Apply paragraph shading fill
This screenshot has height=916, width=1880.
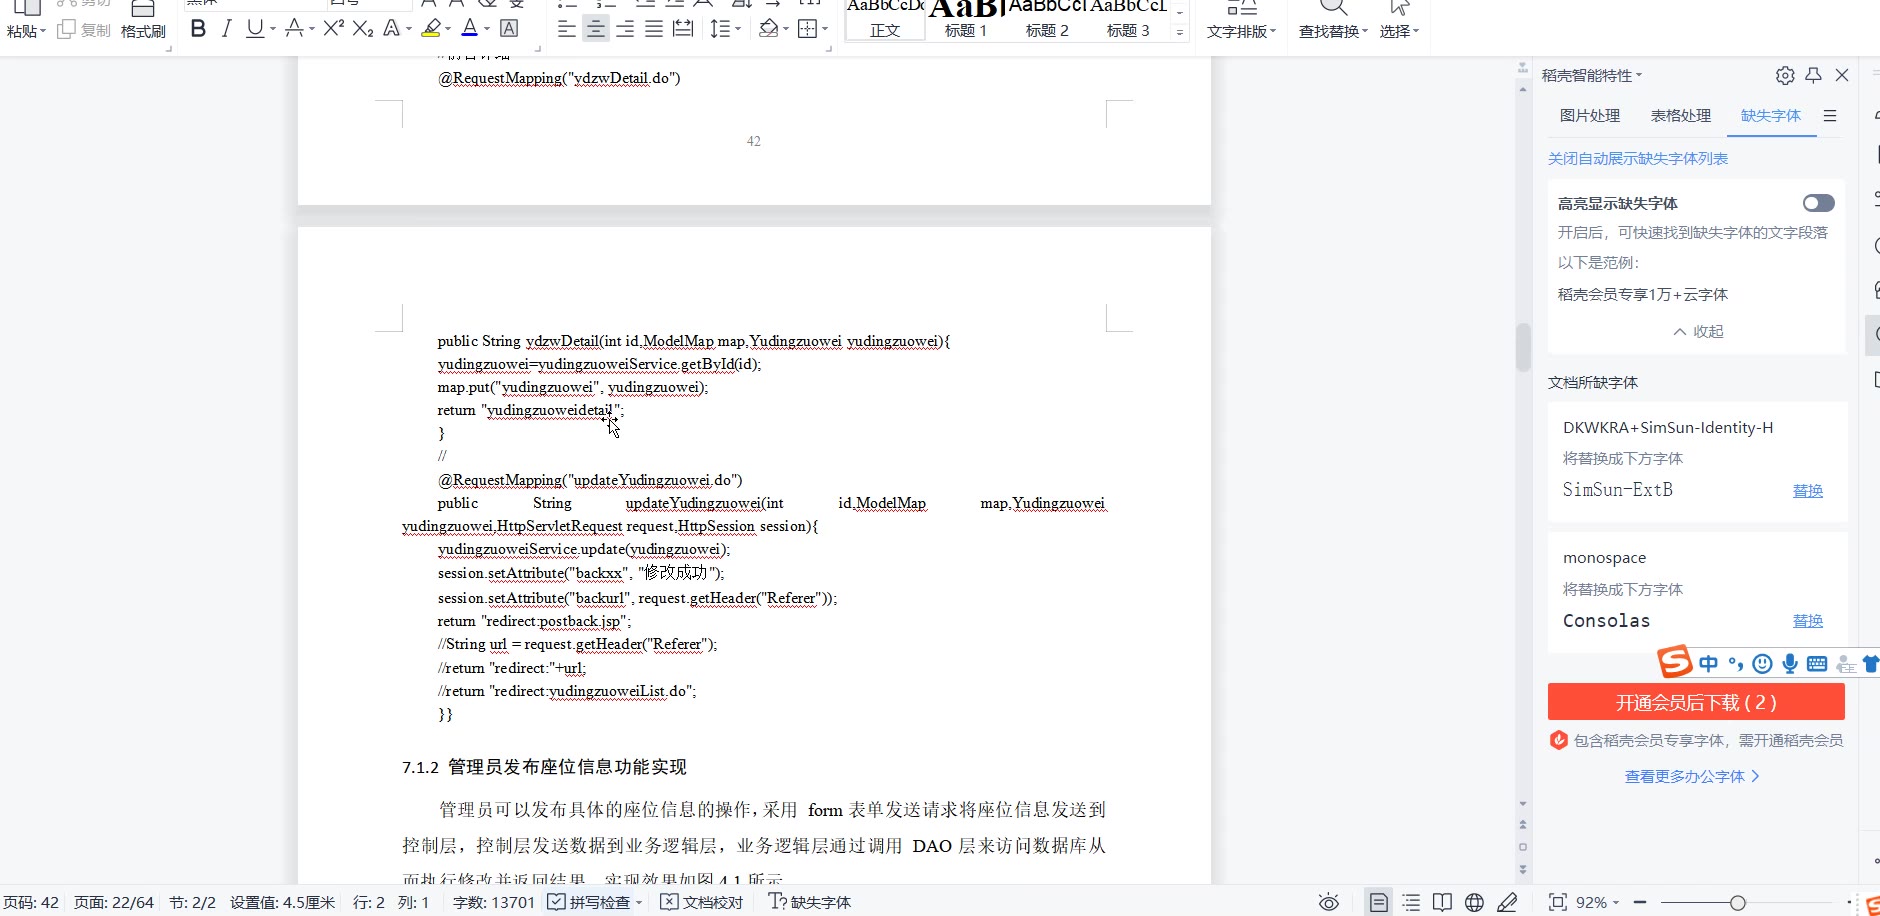(x=767, y=29)
